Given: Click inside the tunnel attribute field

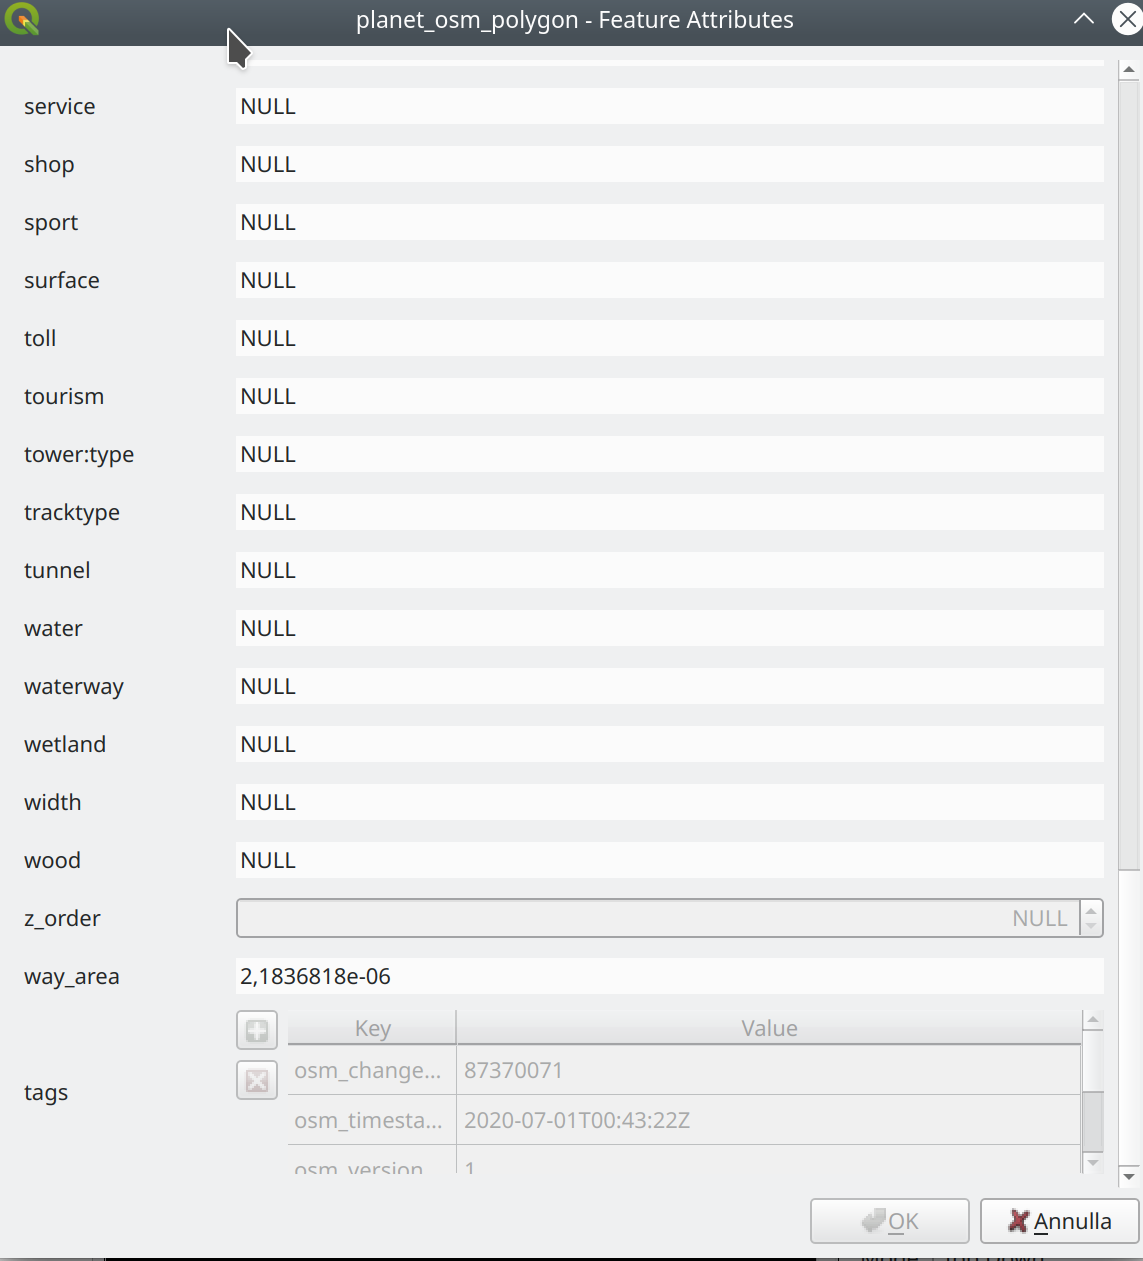Looking at the screenshot, I should (x=669, y=570).
